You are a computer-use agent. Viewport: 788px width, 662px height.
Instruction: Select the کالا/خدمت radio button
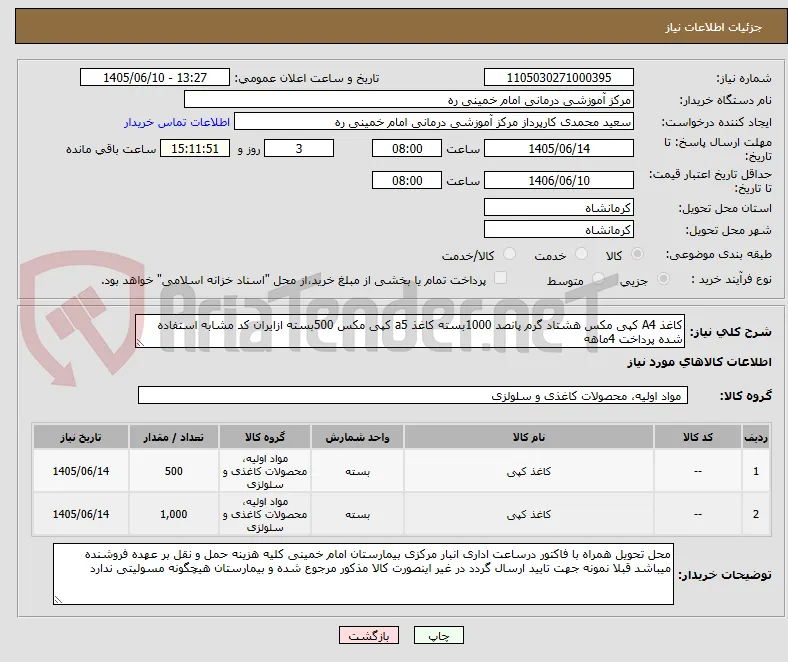(510, 254)
